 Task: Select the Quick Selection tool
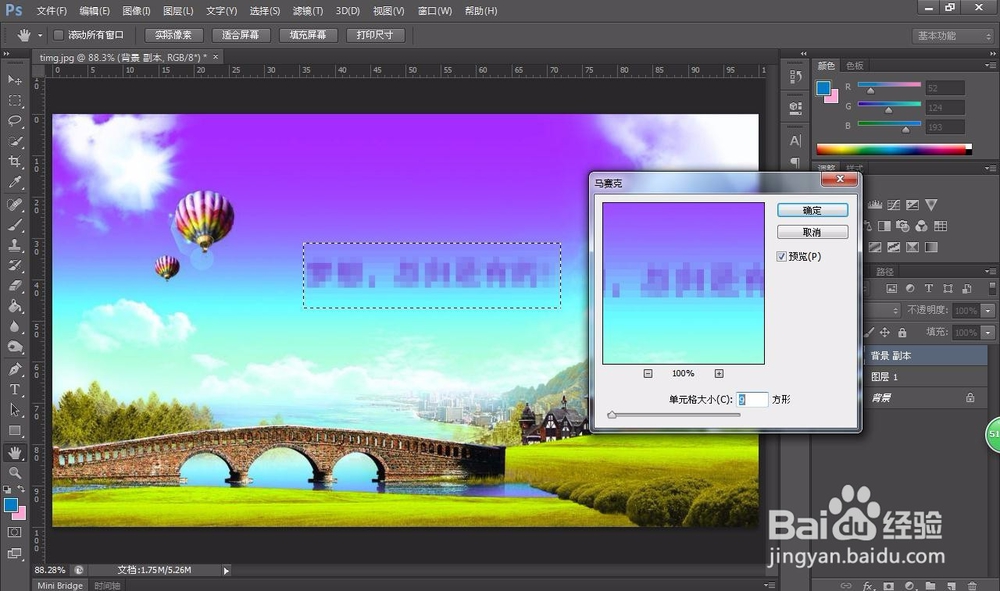[15, 141]
